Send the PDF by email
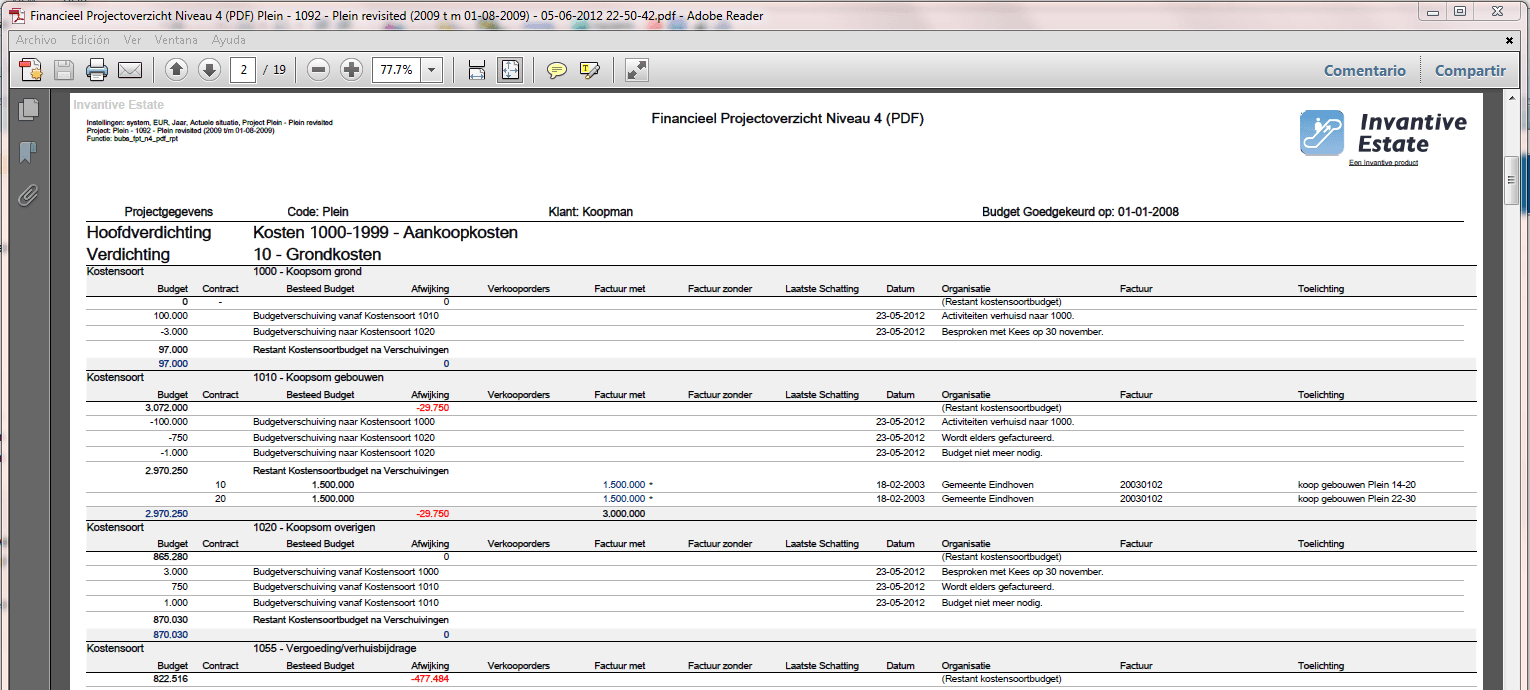This screenshot has width=1530, height=690. tap(130, 70)
